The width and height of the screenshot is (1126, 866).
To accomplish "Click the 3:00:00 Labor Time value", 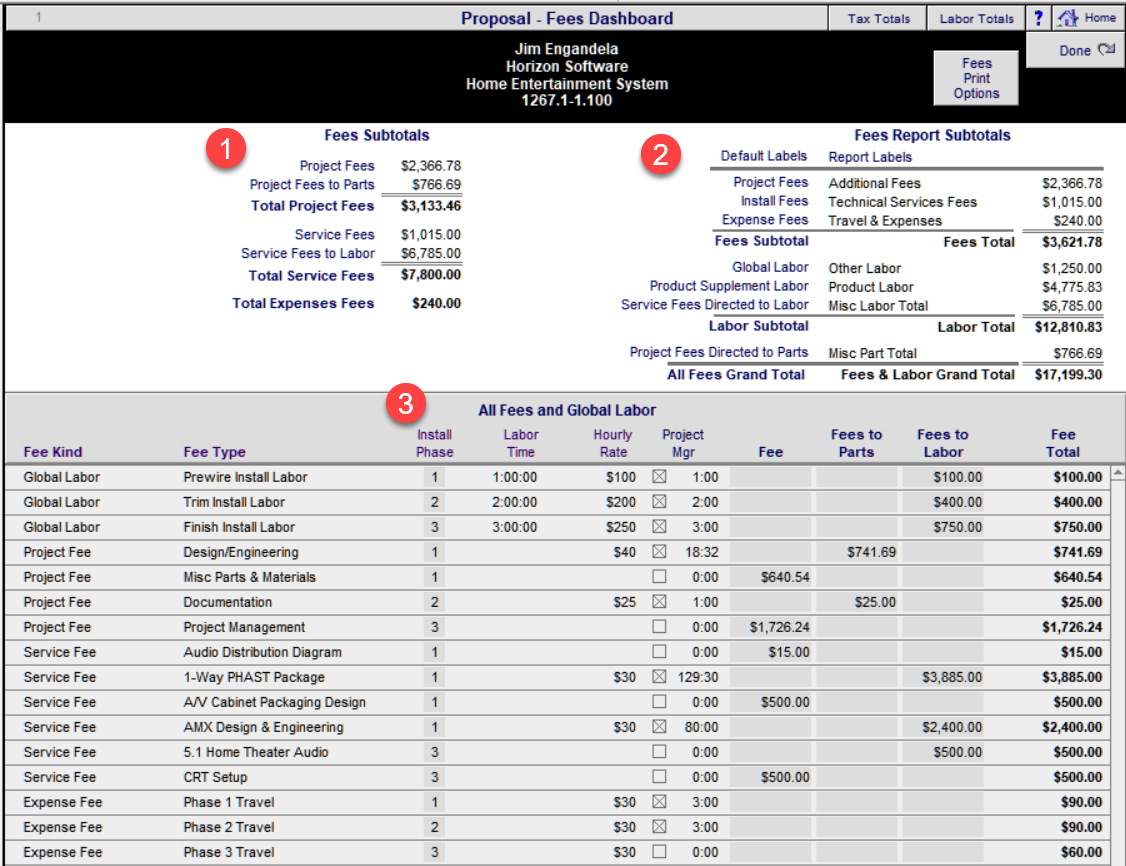I will (x=514, y=527).
